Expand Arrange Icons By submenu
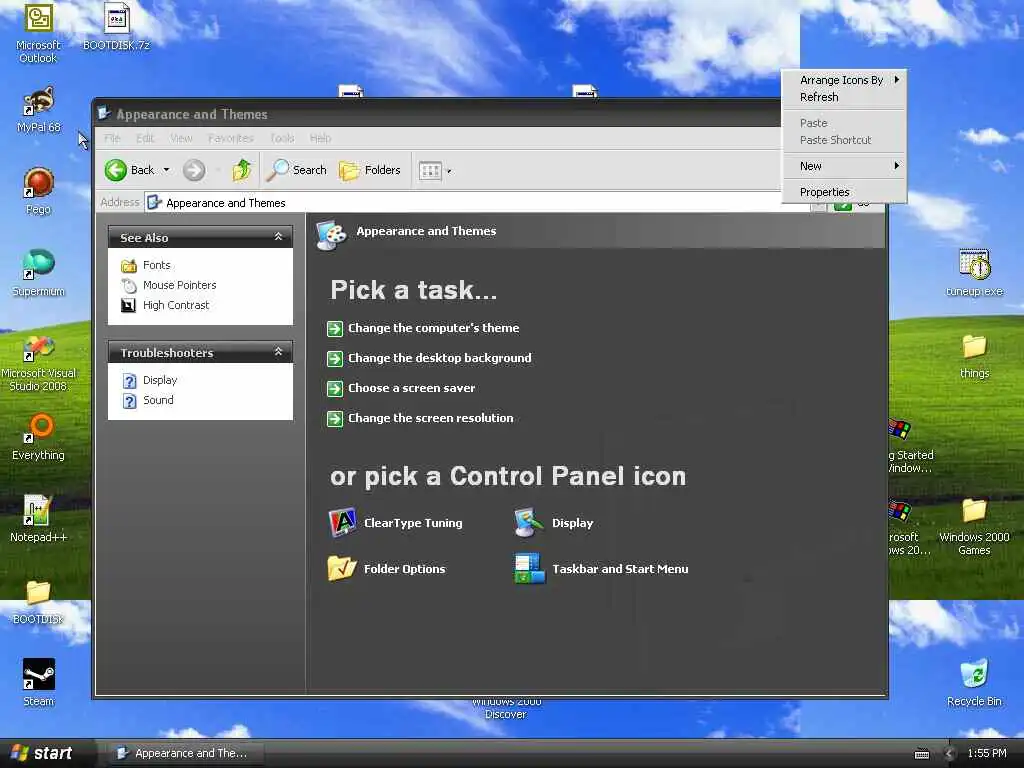The width and height of the screenshot is (1024, 768). click(844, 80)
